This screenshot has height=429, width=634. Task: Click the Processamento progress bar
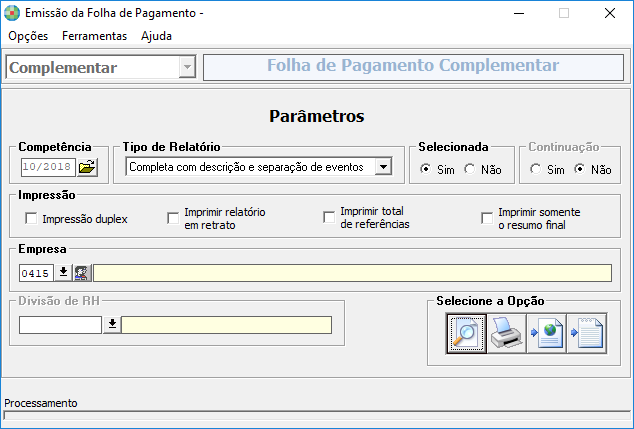[317, 415]
